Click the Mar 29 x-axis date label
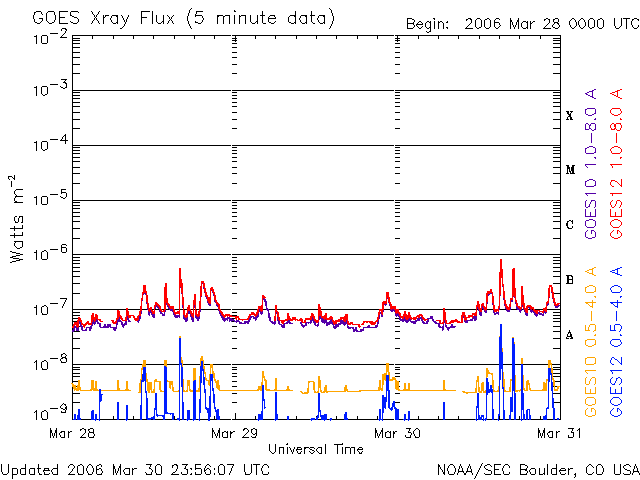640x480 pixels. [233, 434]
